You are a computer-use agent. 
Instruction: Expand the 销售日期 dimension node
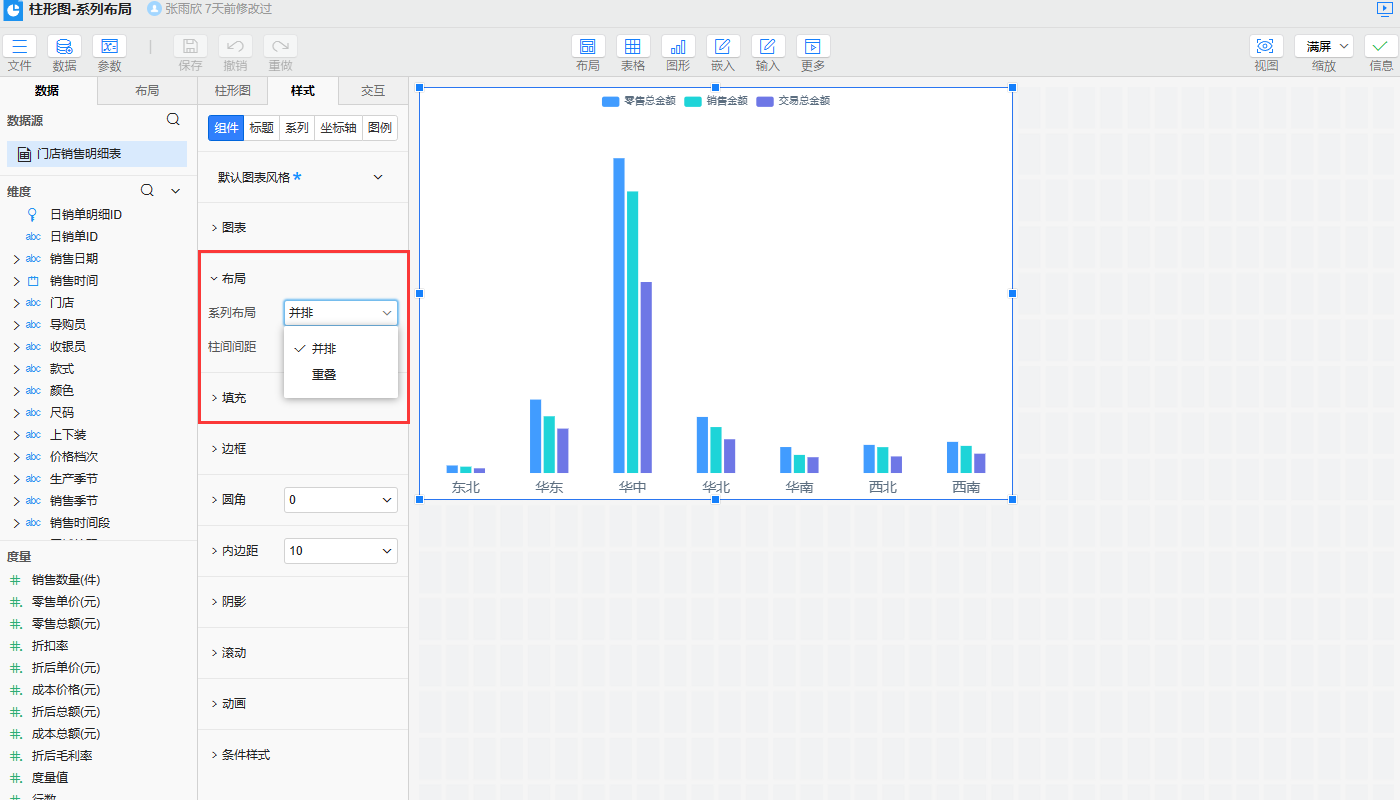coord(16,259)
